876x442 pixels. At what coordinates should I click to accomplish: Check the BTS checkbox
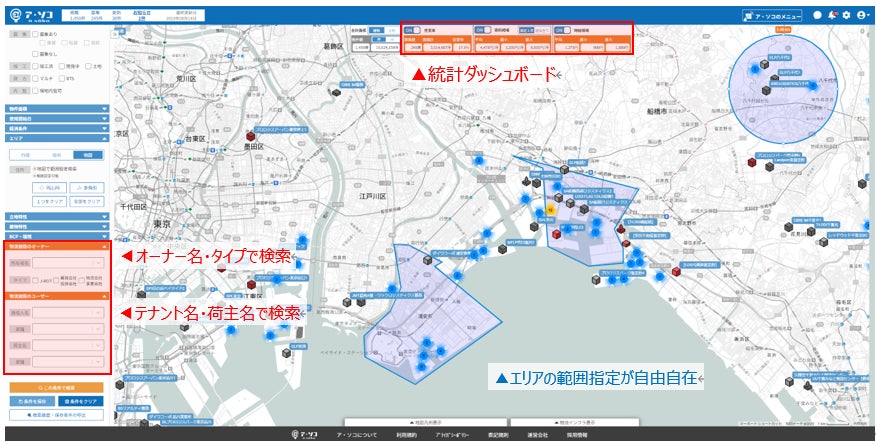(62, 78)
